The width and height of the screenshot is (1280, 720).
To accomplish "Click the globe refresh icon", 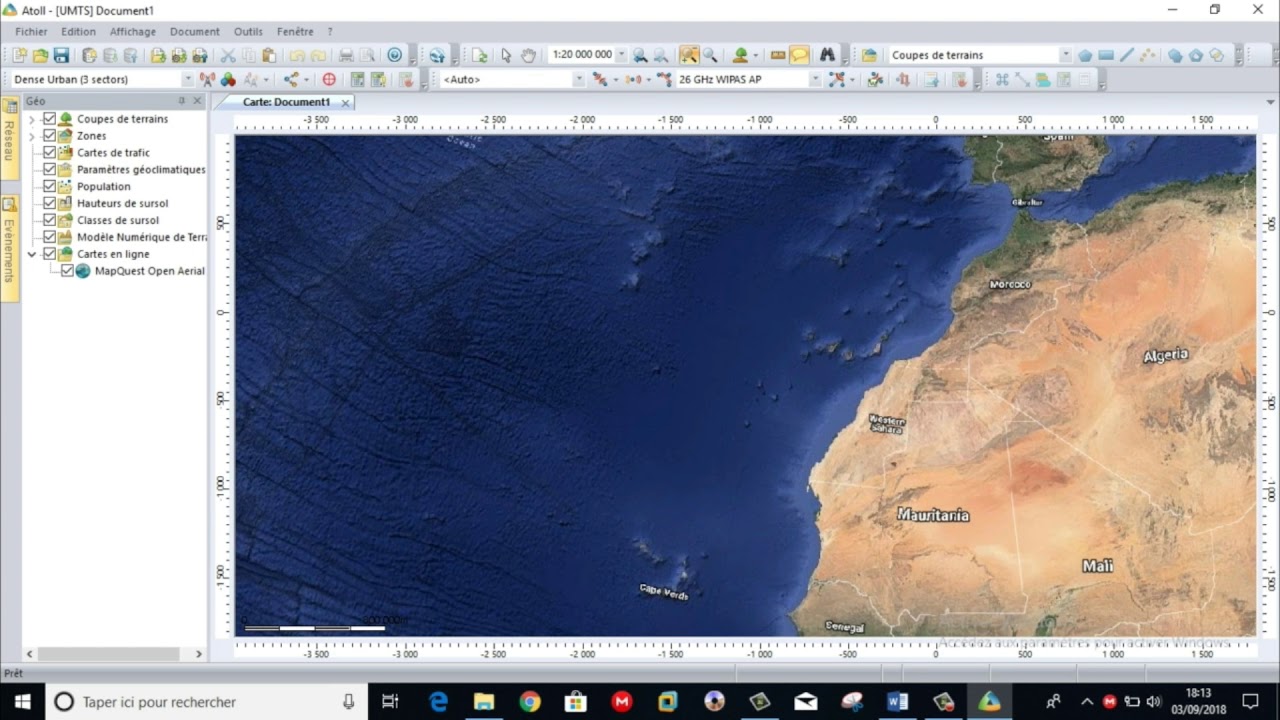I will (437, 55).
